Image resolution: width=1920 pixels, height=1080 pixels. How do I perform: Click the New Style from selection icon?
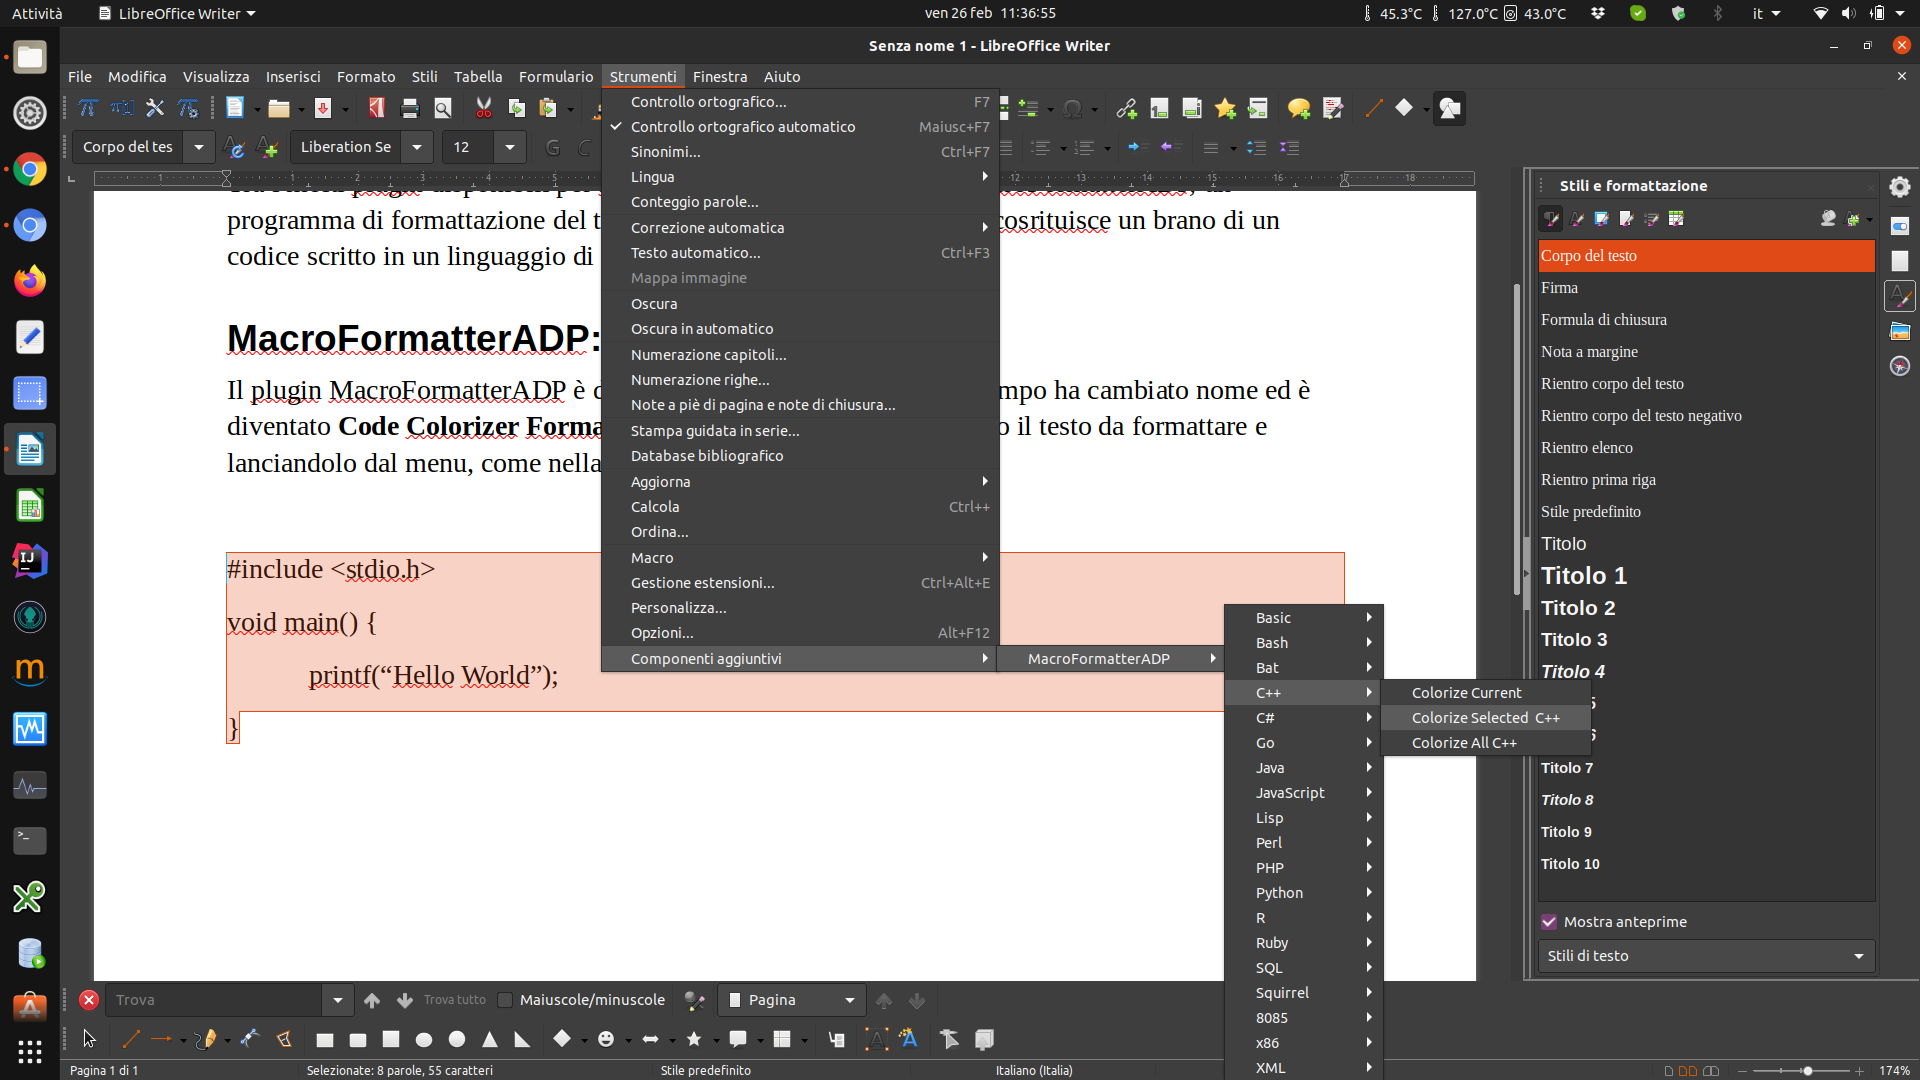tap(267, 148)
